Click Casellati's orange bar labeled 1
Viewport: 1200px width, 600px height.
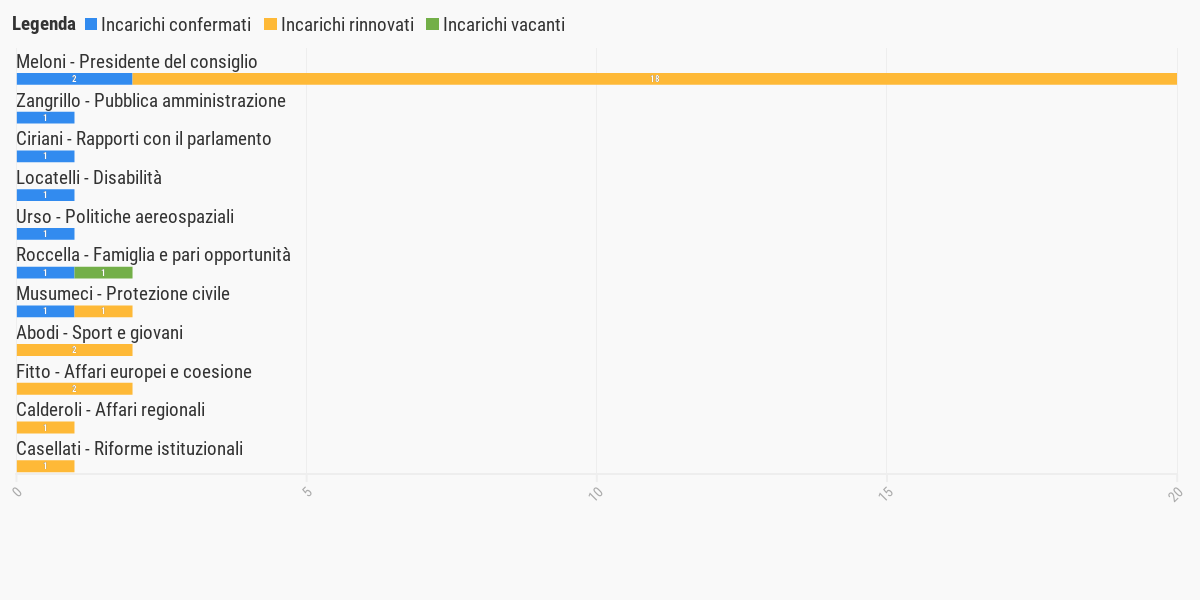coord(45,466)
